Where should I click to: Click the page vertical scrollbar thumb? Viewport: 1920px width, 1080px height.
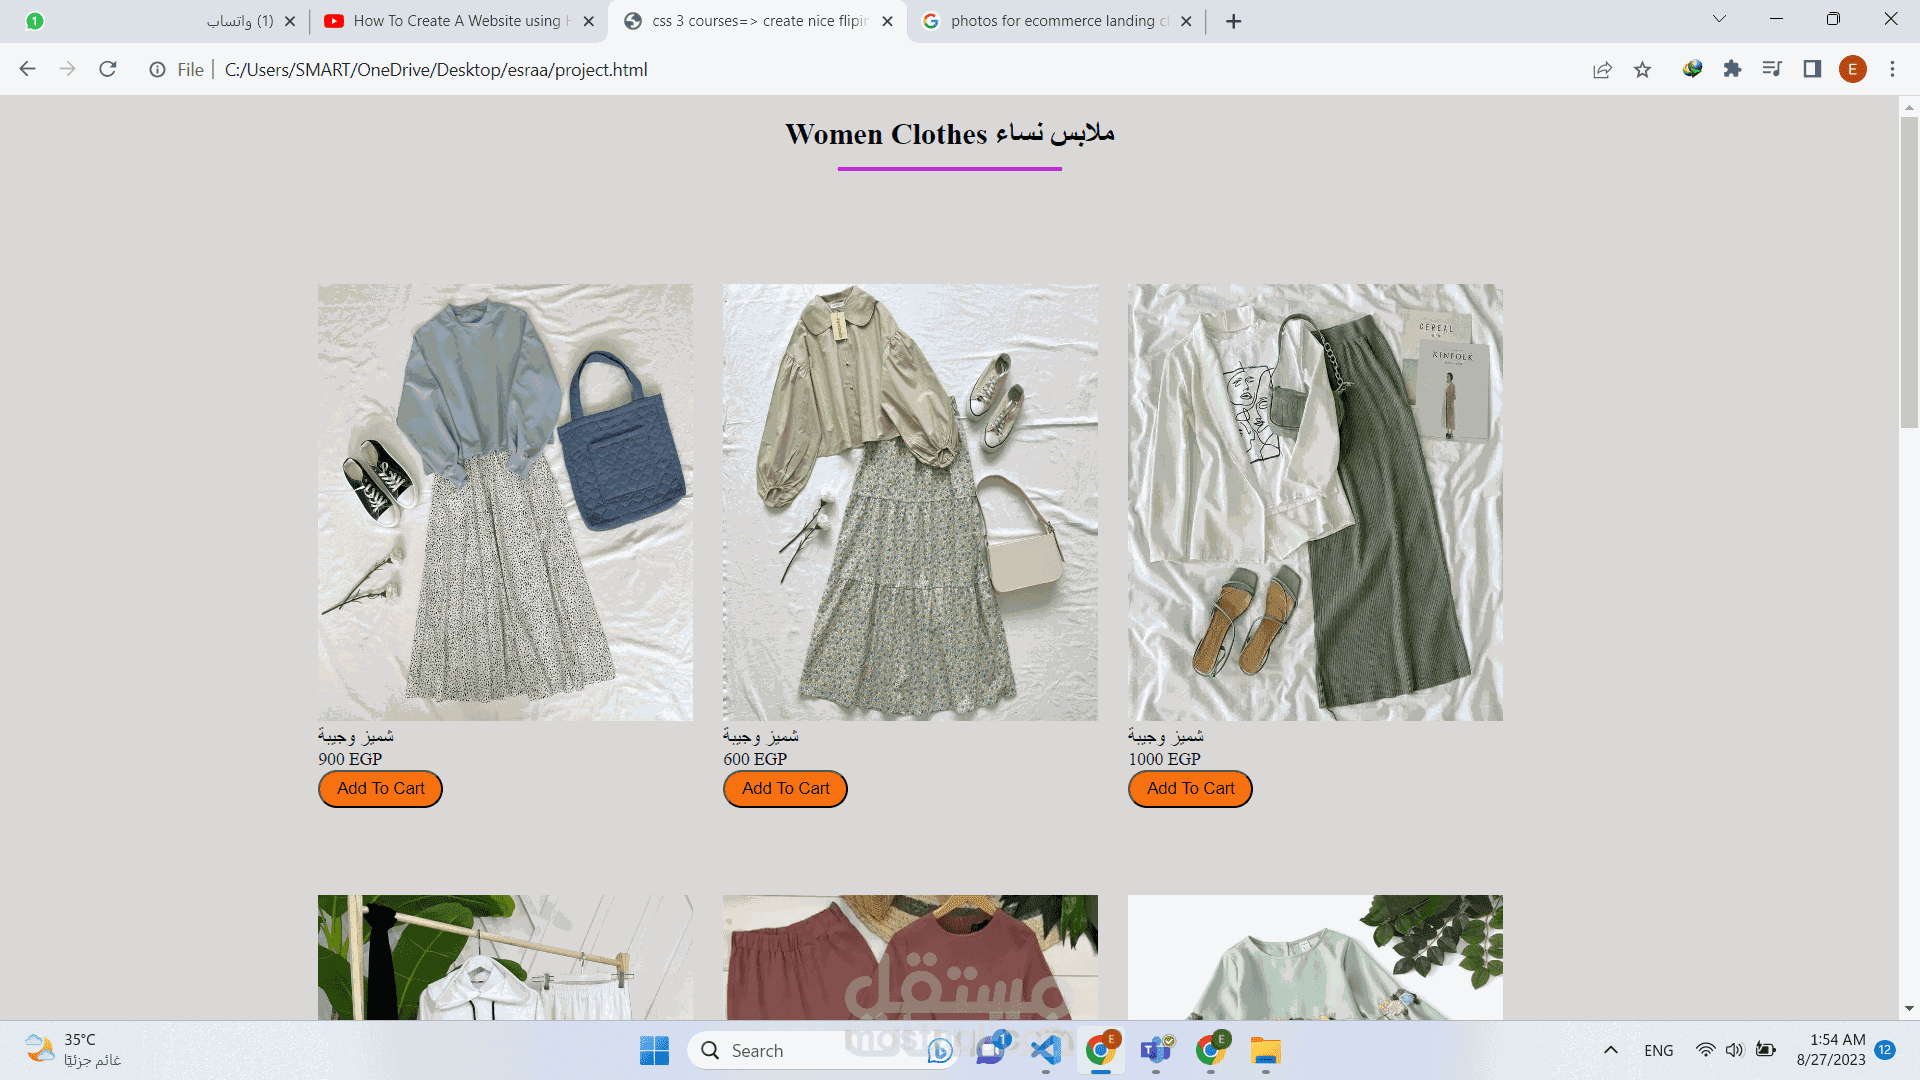pyautogui.click(x=1908, y=270)
